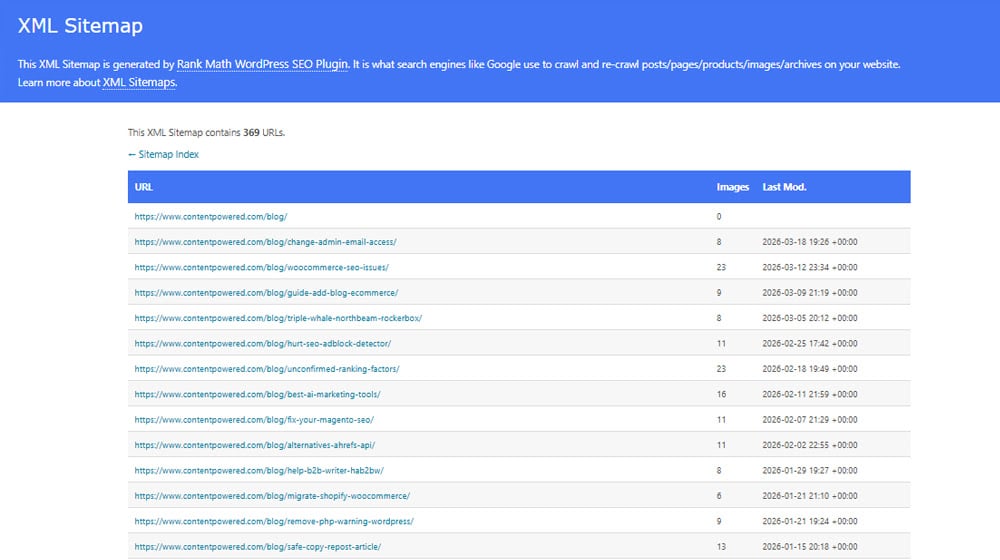Click the '369' URL count text
Image resolution: width=1000 pixels, height=560 pixels.
click(x=251, y=133)
